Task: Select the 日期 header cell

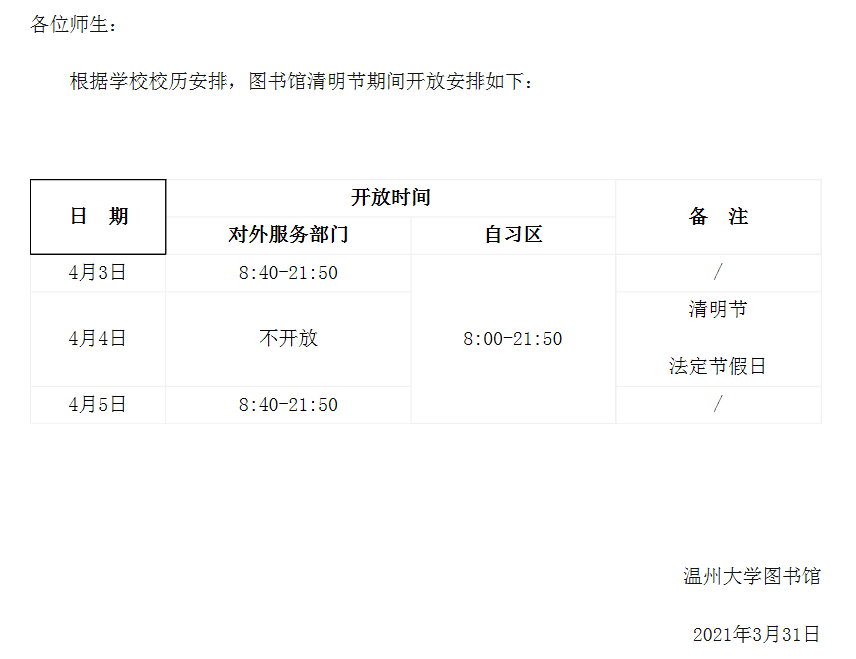Action: [x=98, y=217]
